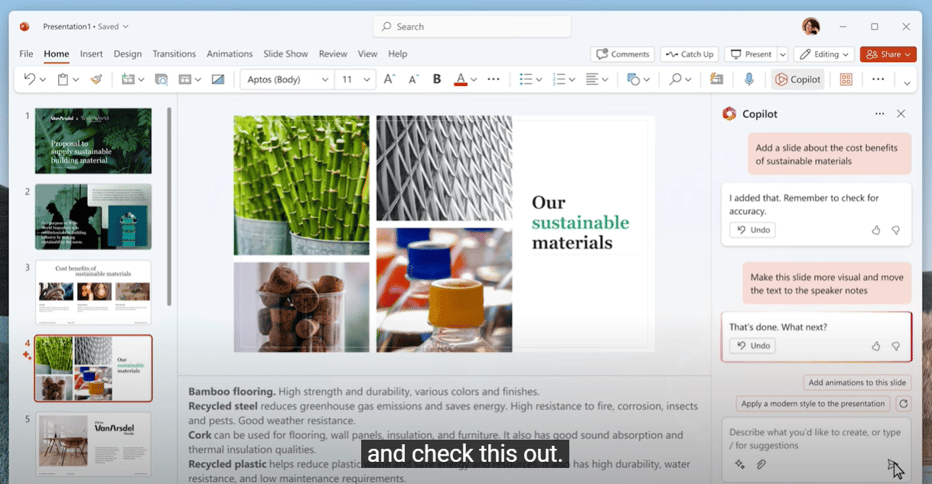Click the Comments button
The height and width of the screenshot is (484, 932).
[x=622, y=54]
